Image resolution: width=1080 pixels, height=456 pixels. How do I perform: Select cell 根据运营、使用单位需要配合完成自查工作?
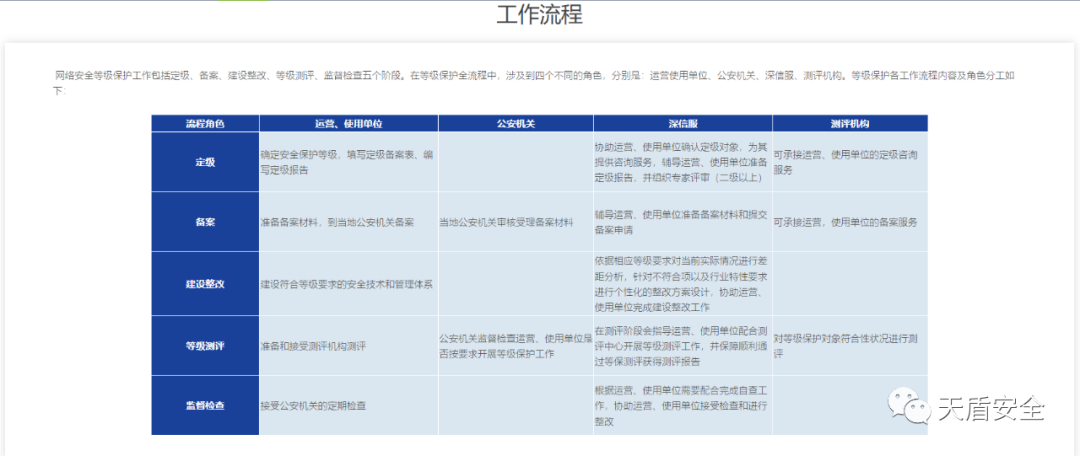coord(683,406)
